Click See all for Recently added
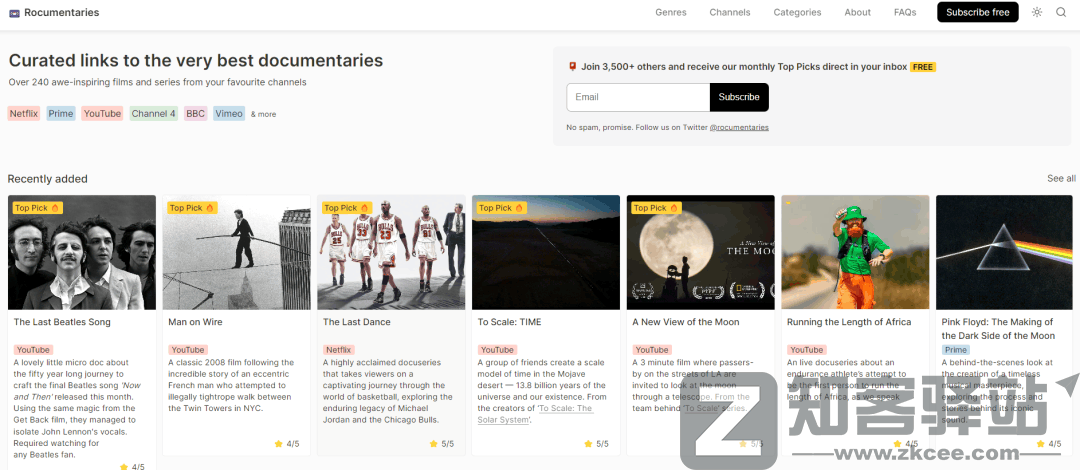Image resolution: width=1080 pixels, height=470 pixels. pos(1061,178)
